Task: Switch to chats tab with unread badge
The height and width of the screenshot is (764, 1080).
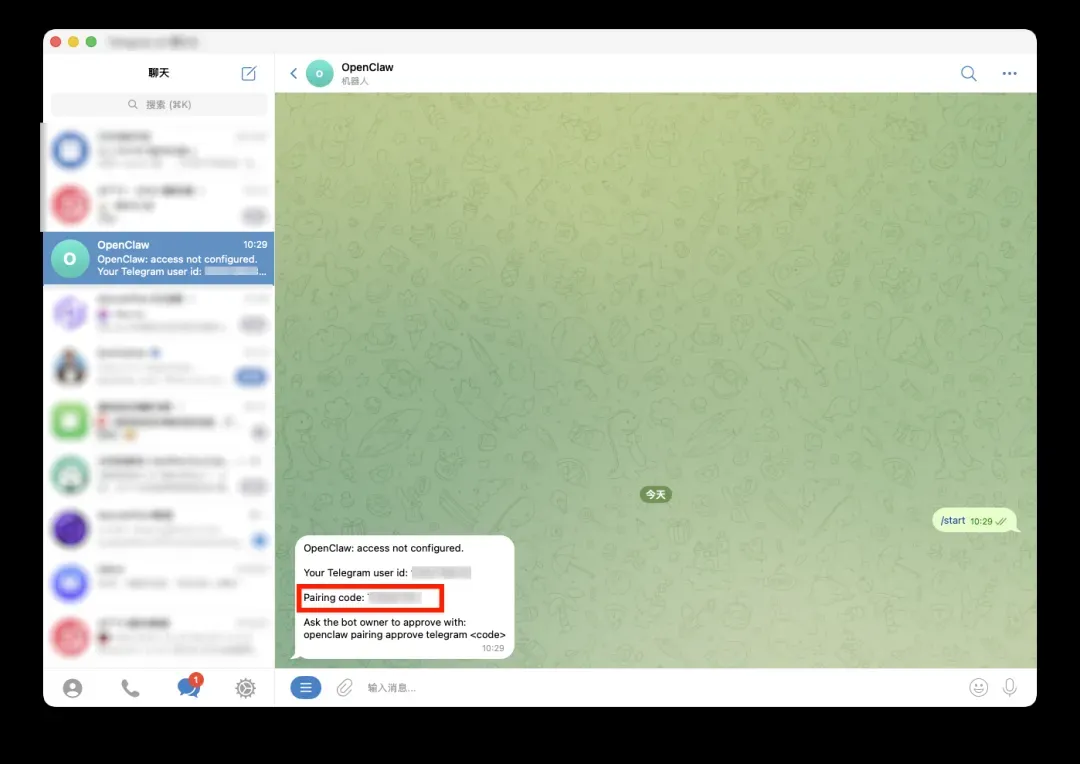Action: (x=189, y=686)
